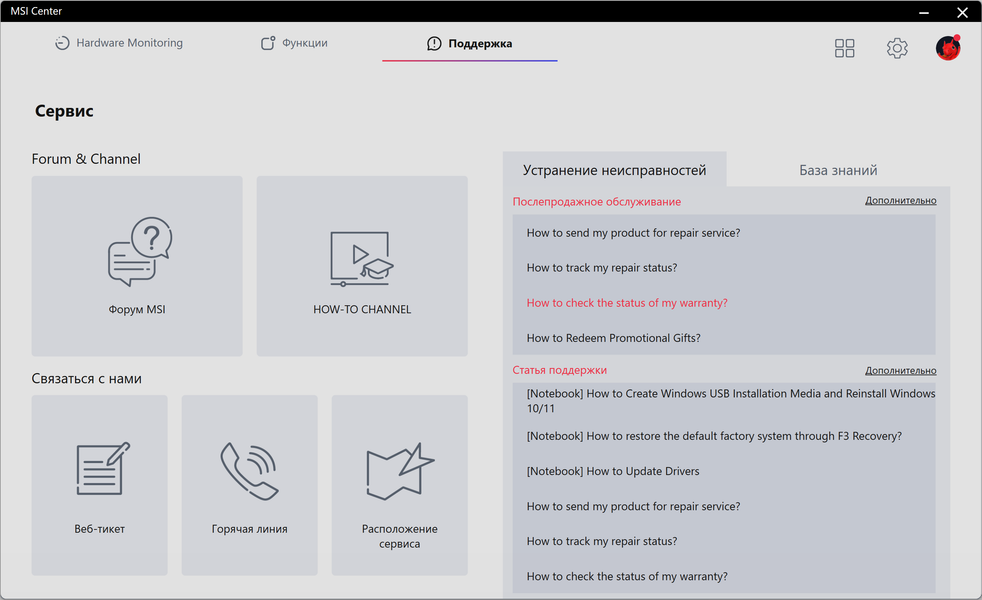The width and height of the screenshot is (982, 600).
Task: Click the Связаться с нами heading
Action: coord(86,378)
